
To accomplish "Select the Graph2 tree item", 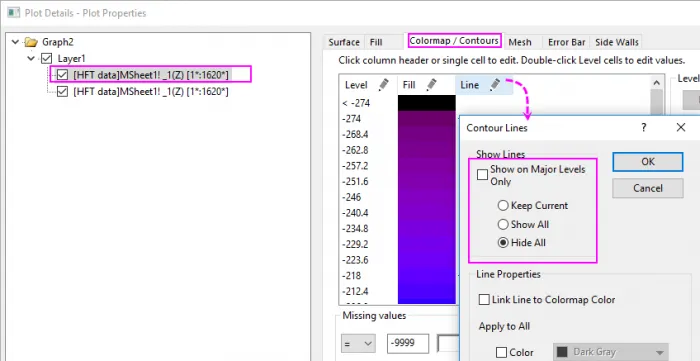I will click(x=58, y=42).
